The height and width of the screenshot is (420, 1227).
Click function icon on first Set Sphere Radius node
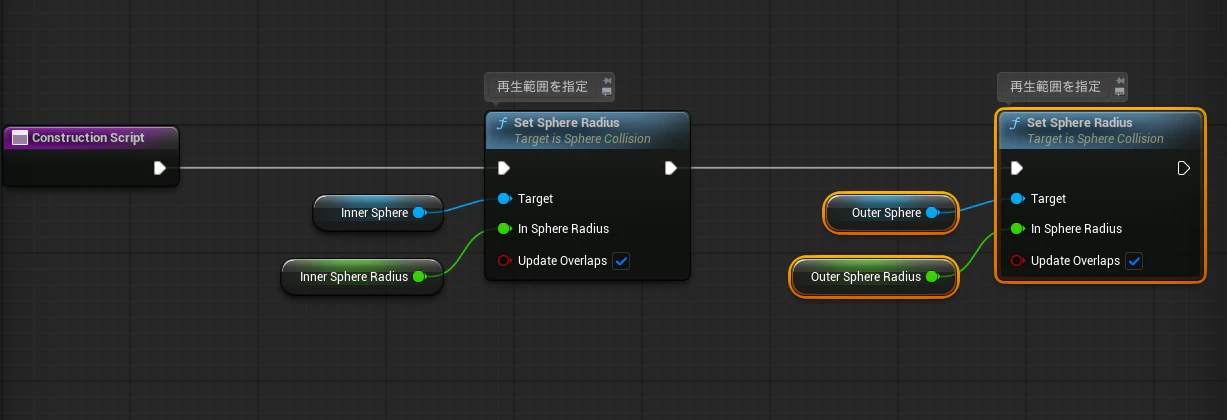click(502, 123)
